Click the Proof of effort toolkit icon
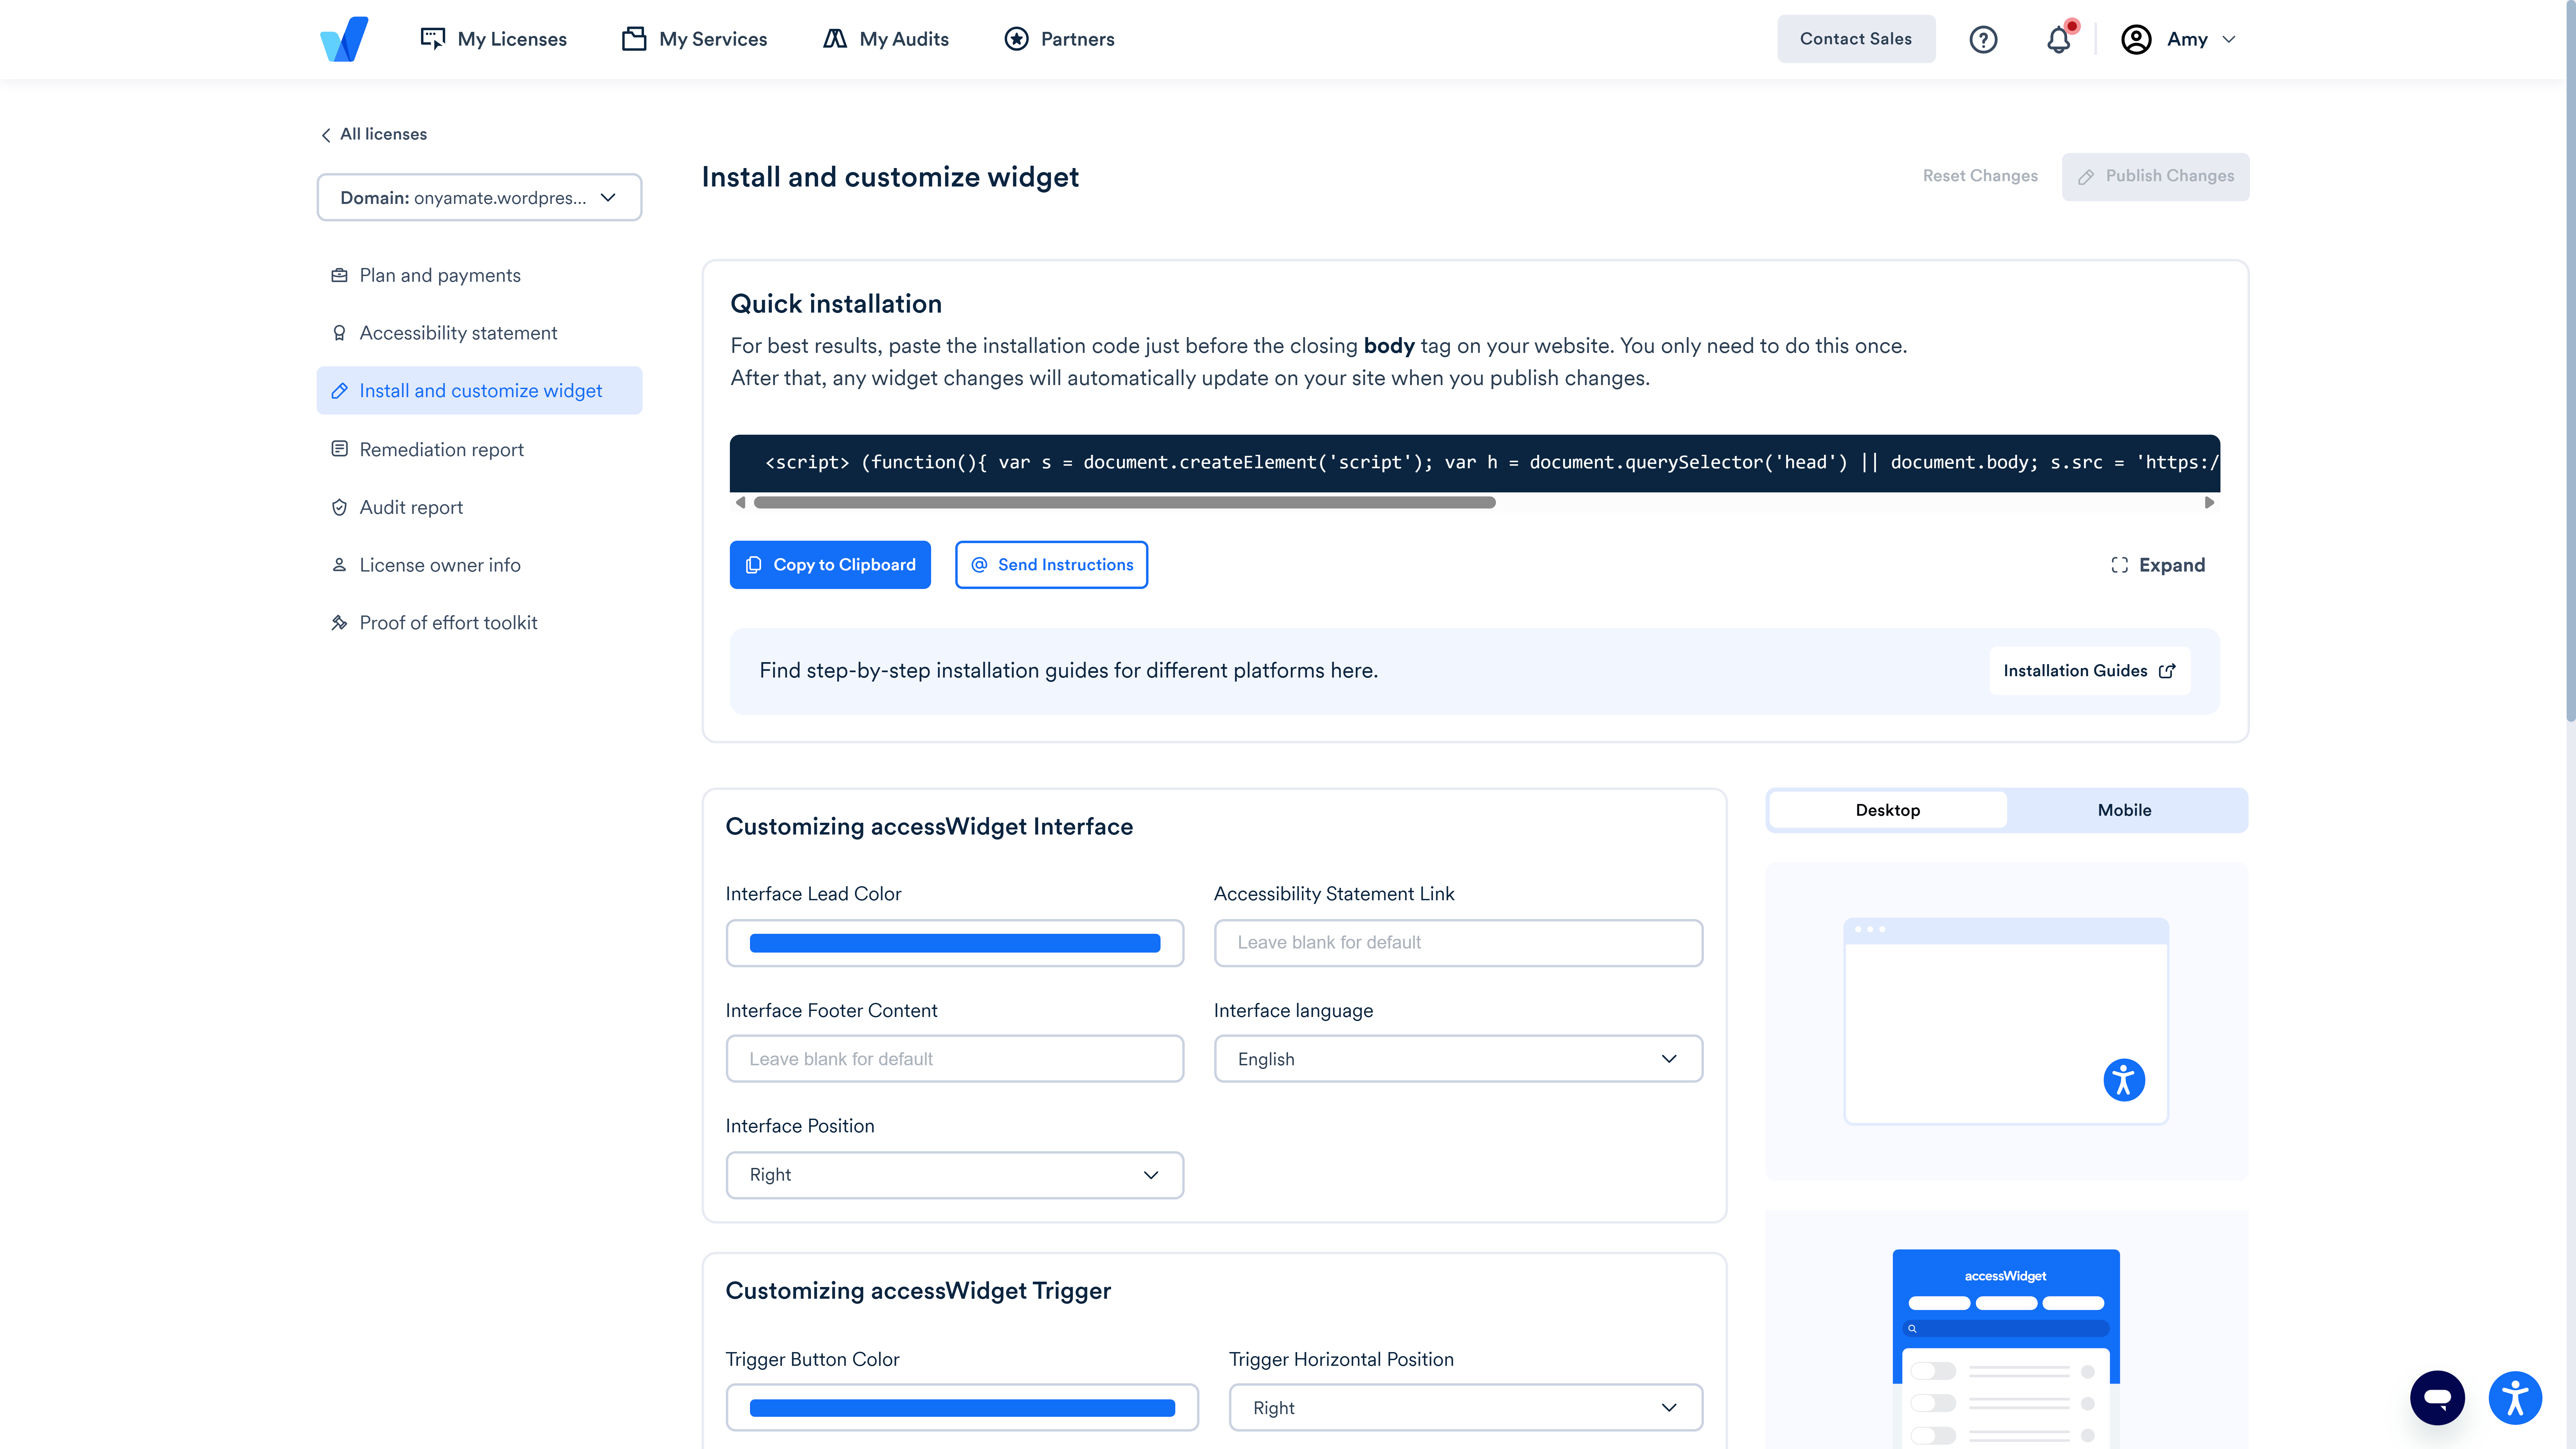The image size is (2576, 1449). point(340,622)
